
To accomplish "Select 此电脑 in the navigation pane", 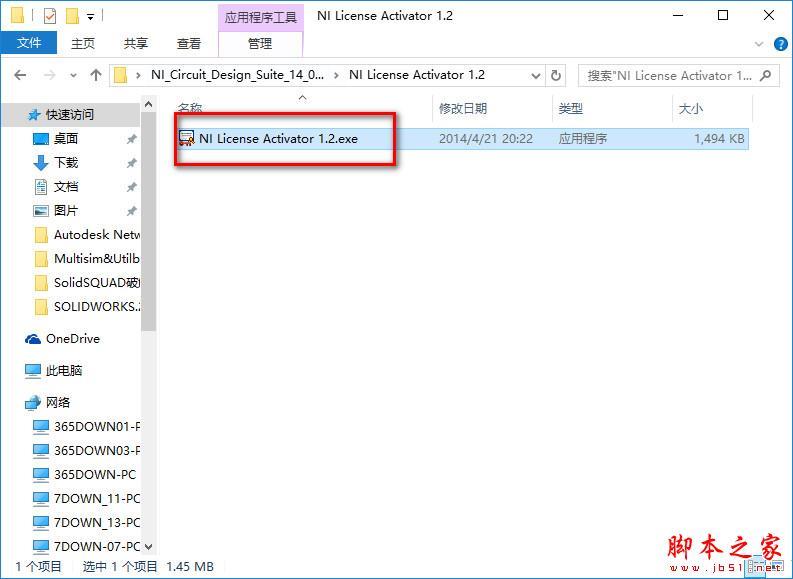I will (x=54, y=371).
